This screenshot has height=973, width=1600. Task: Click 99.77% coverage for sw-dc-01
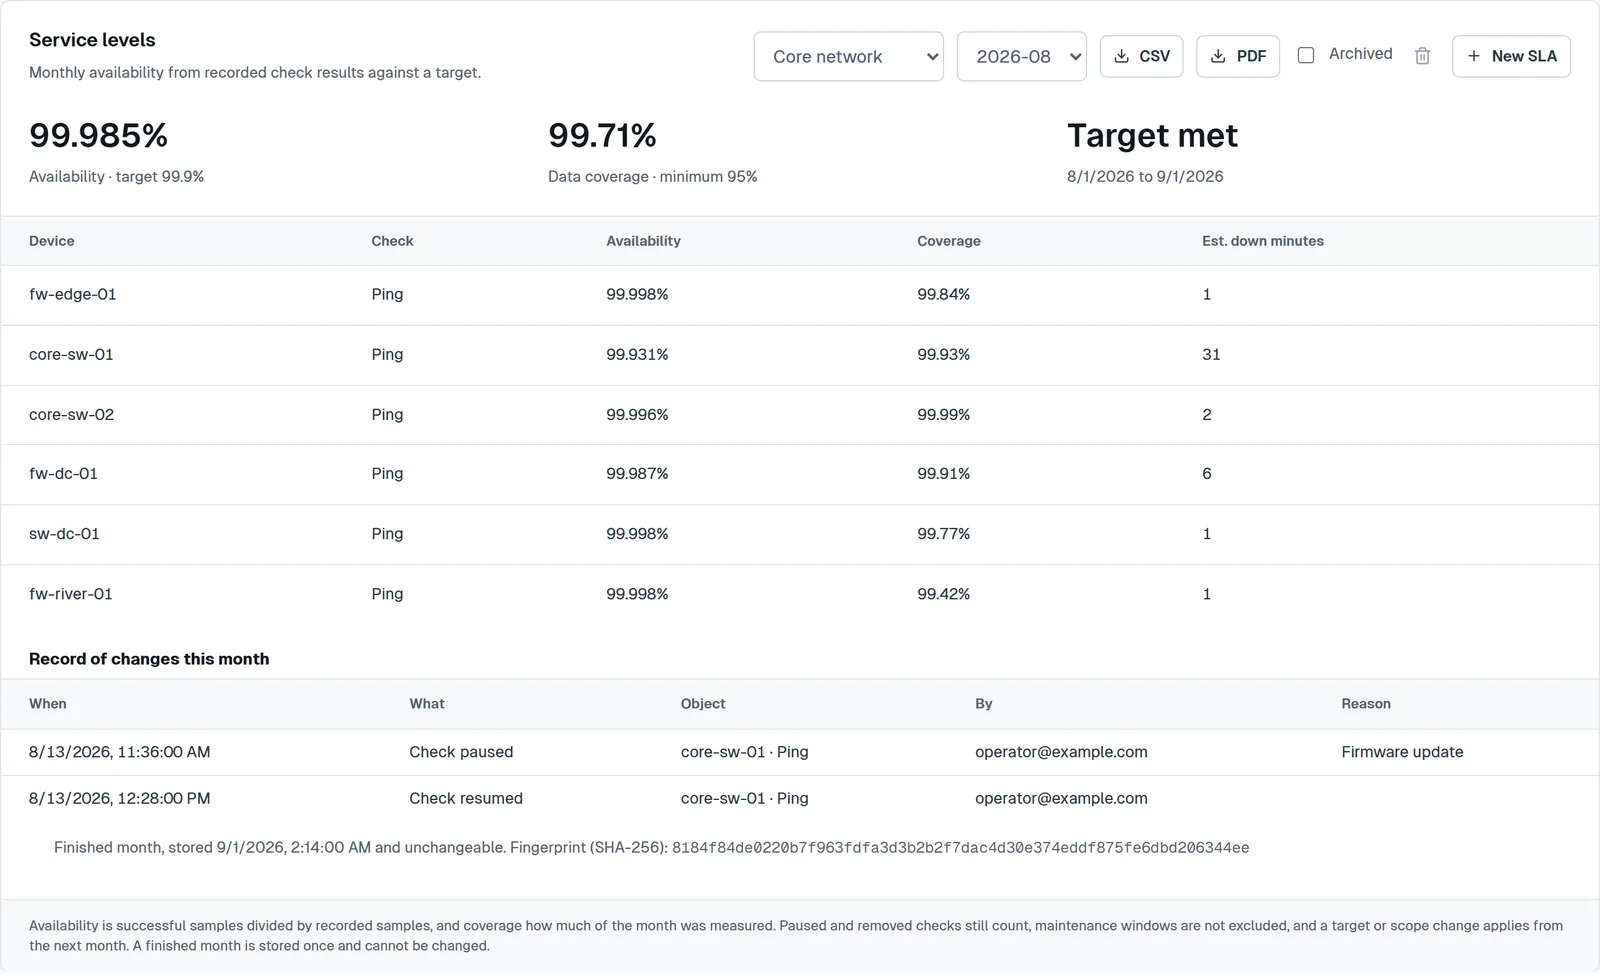(x=943, y=533)
